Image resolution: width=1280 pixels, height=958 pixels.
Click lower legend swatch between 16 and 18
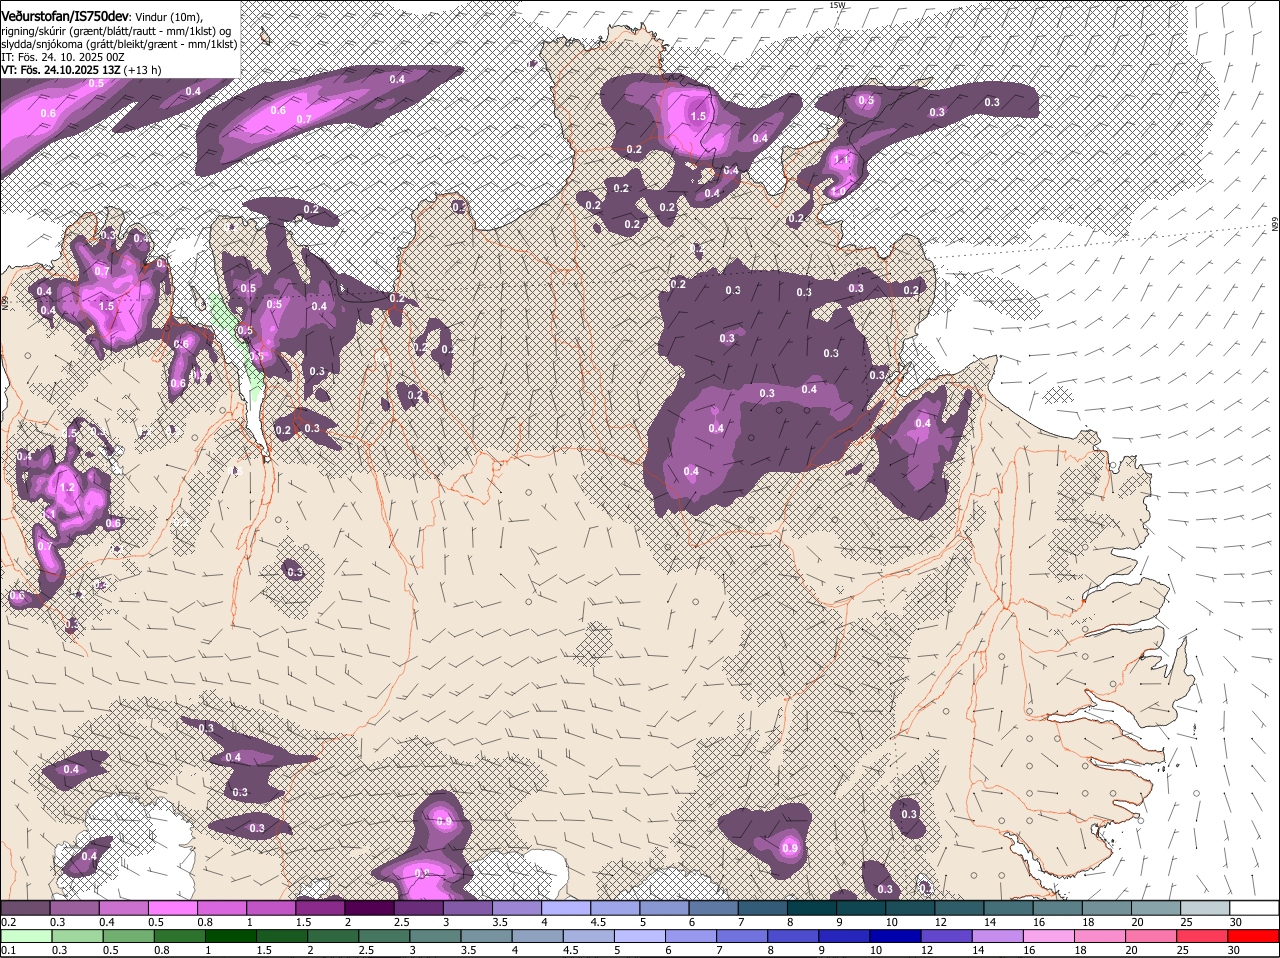(x=1051, y=936)
